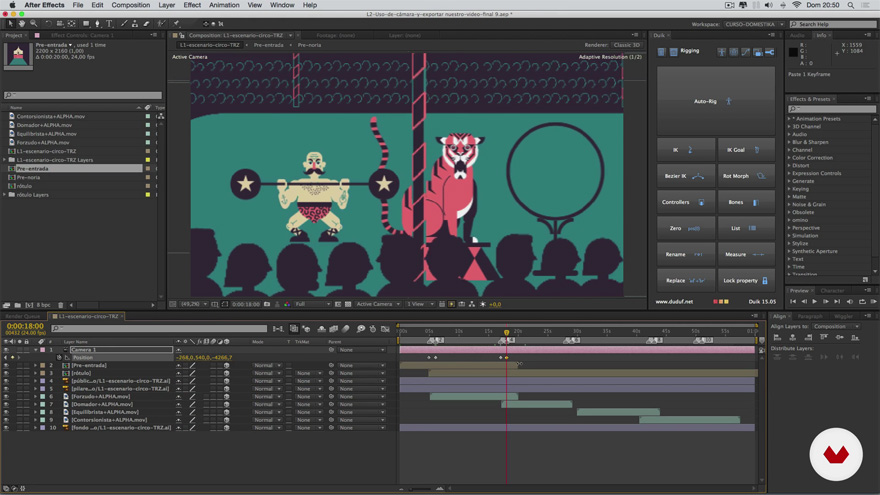Open the Workspace dropdown
Viewport: 880px width, 495px height.
(x=754, y=24)
